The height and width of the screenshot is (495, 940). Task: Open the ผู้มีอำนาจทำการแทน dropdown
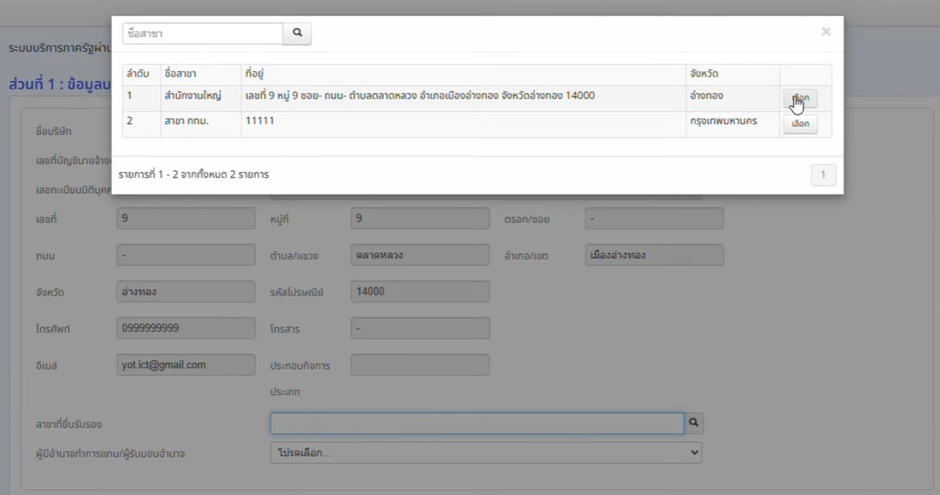486,453
